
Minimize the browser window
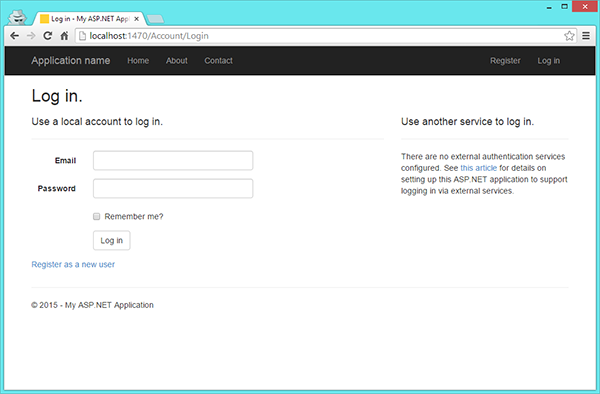[549, 7]
